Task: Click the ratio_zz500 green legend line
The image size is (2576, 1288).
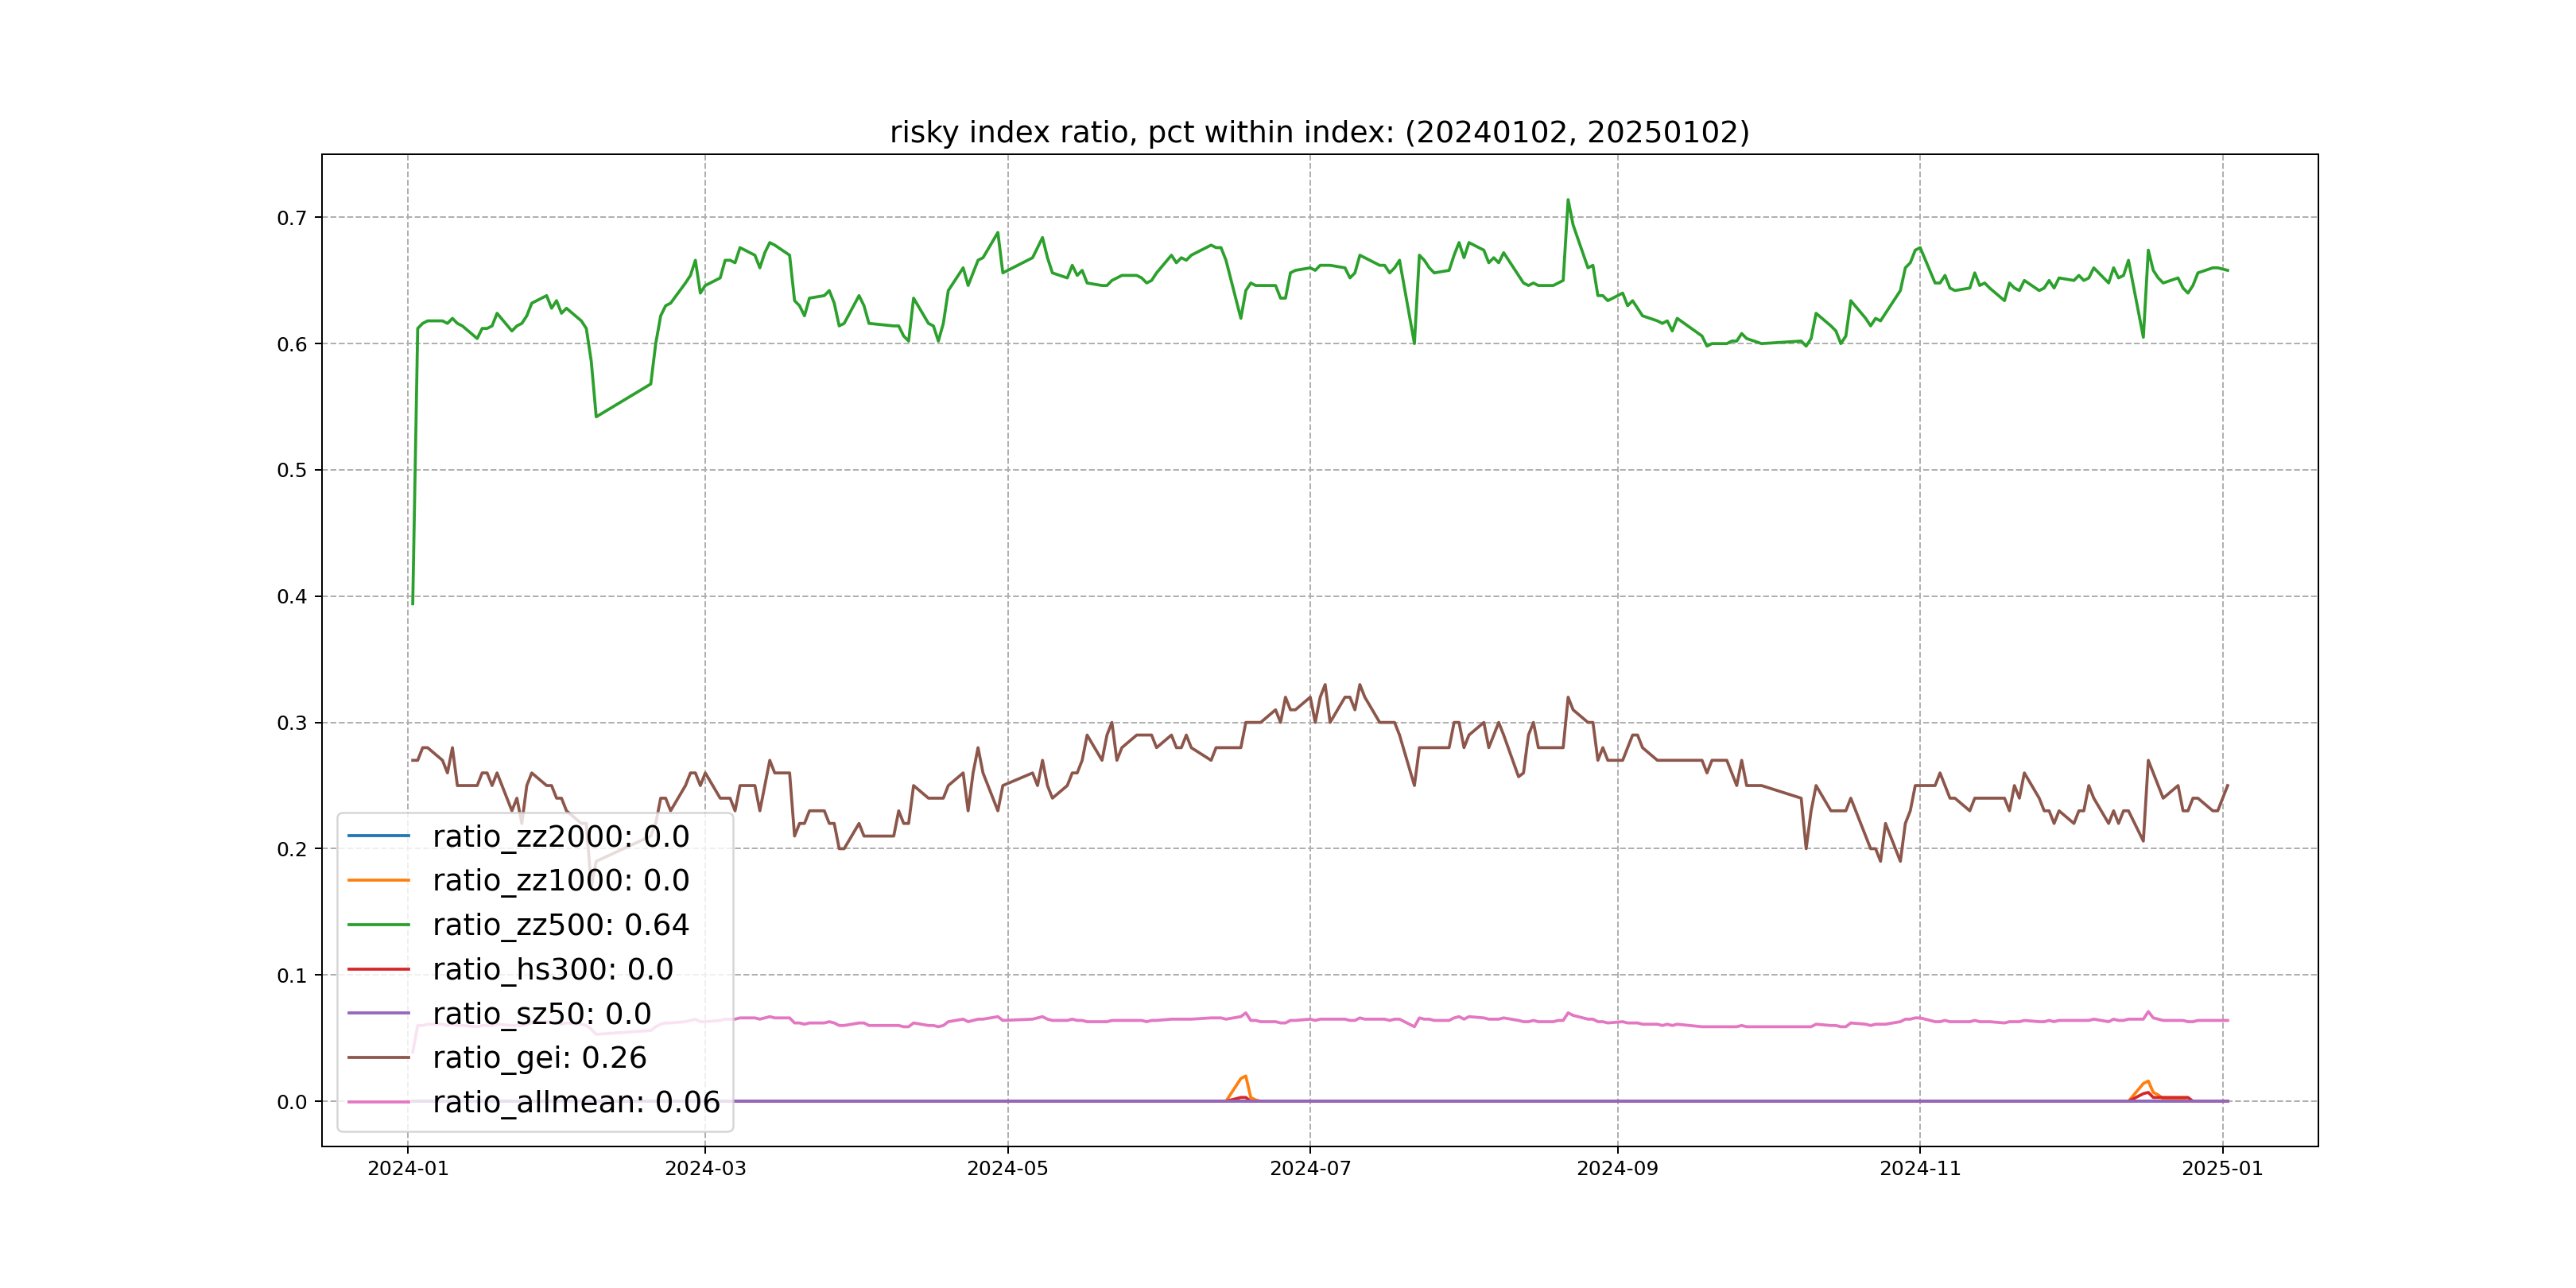Action: (378, 924)
